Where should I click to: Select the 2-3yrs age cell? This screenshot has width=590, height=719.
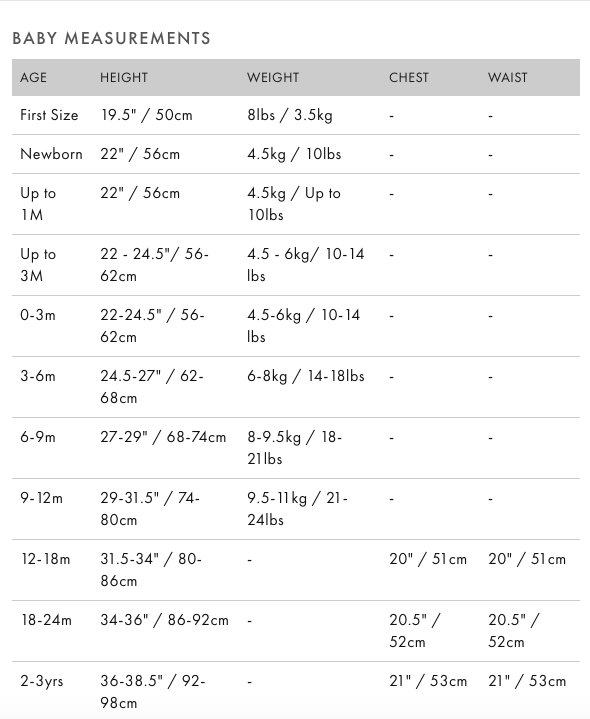tap(42, 681)
